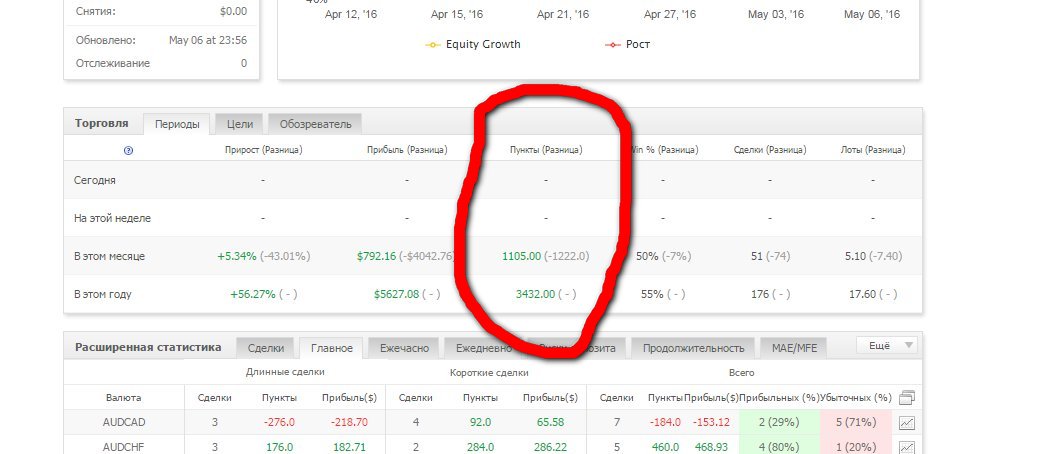Select the В этом году row label

(x=103, y=294)
